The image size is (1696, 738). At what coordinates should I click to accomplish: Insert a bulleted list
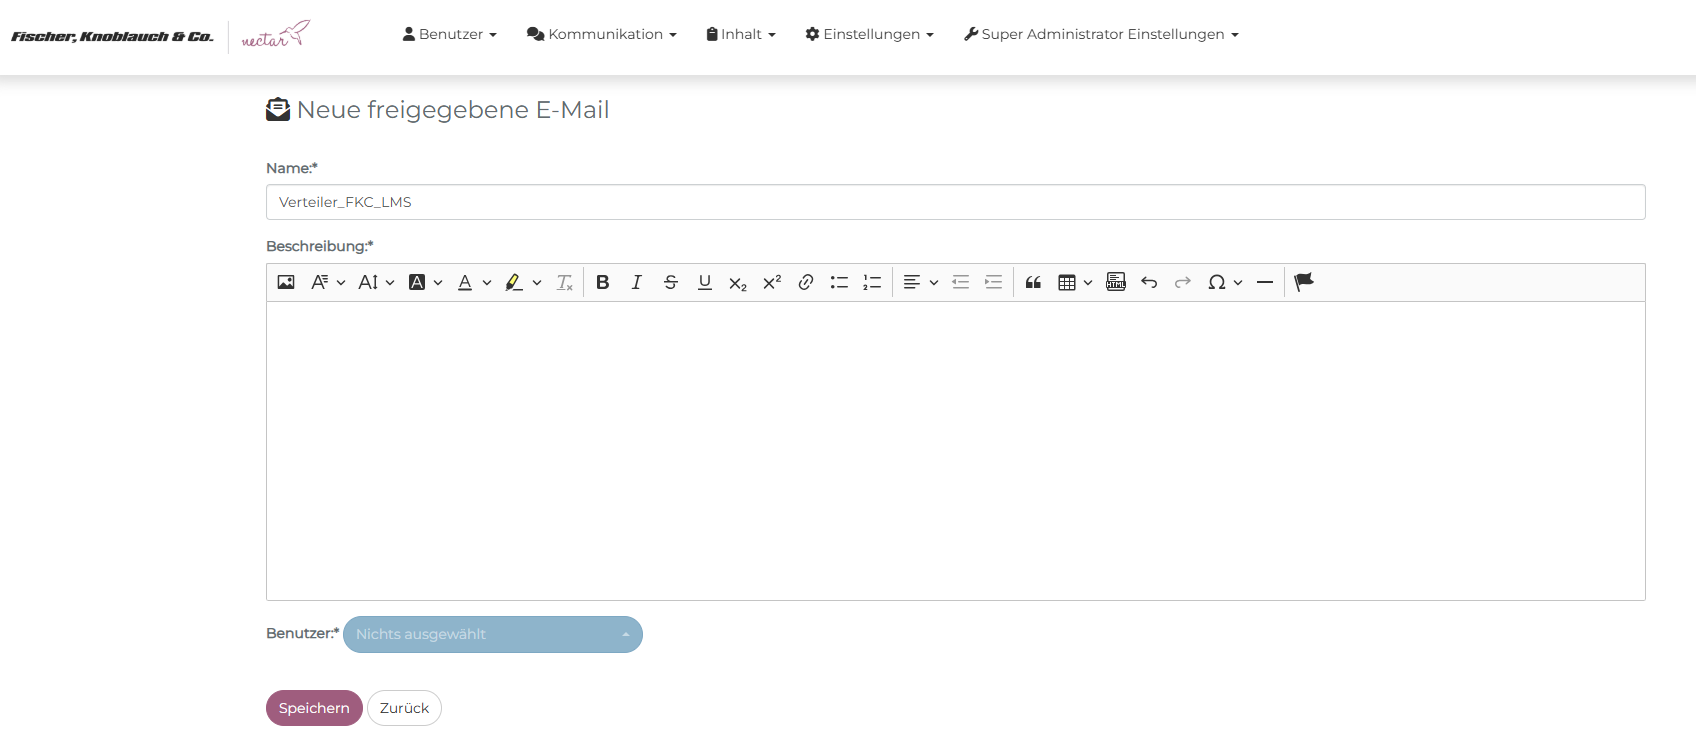839,283
